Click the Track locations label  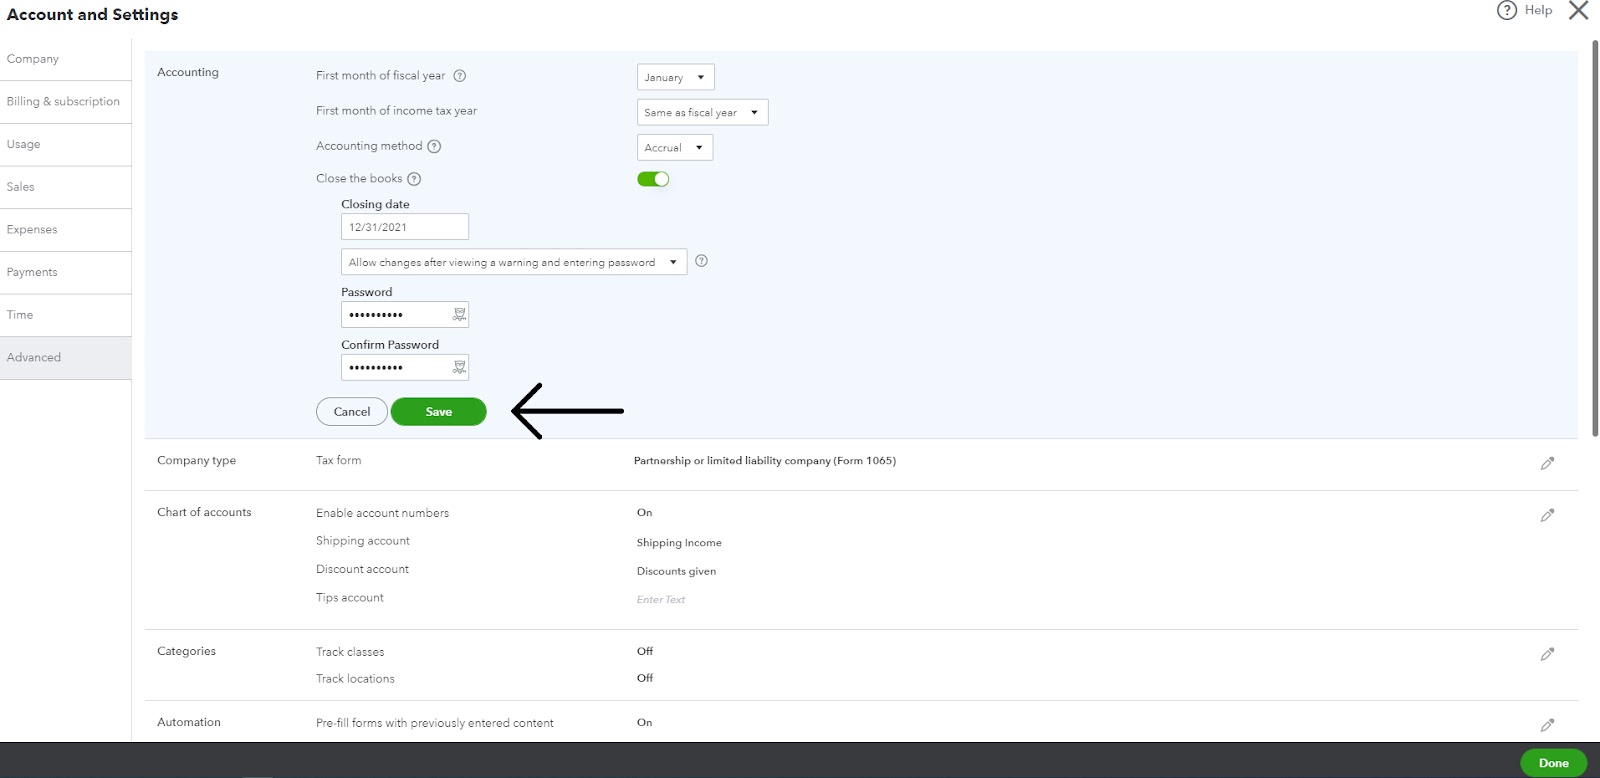coord(355,679)
